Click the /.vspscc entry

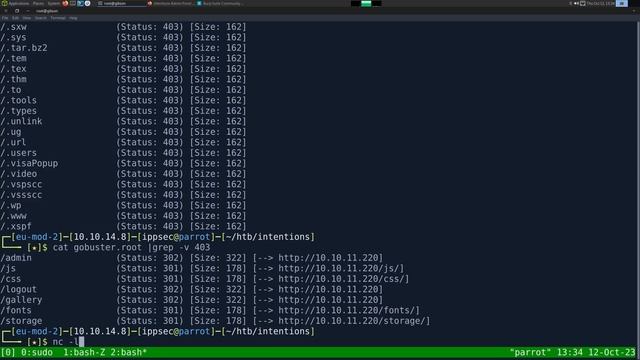pos(21,184)
